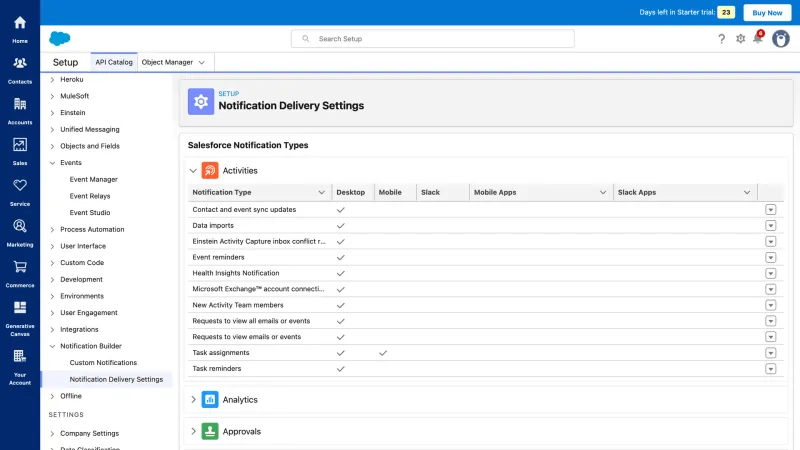The image size is (800, 450).
Task: Open the Help question mark icon
Action: pos(721,39)
